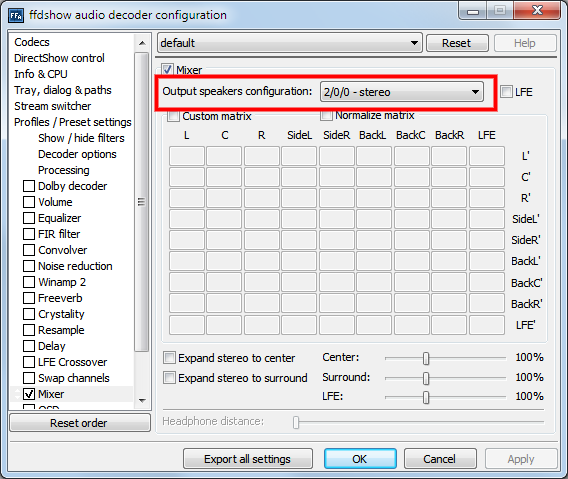The width and height of the screenshot is (568, 479).
Task: Toggle the Mixer checkbox in the right panel
Action: point(167,70)
